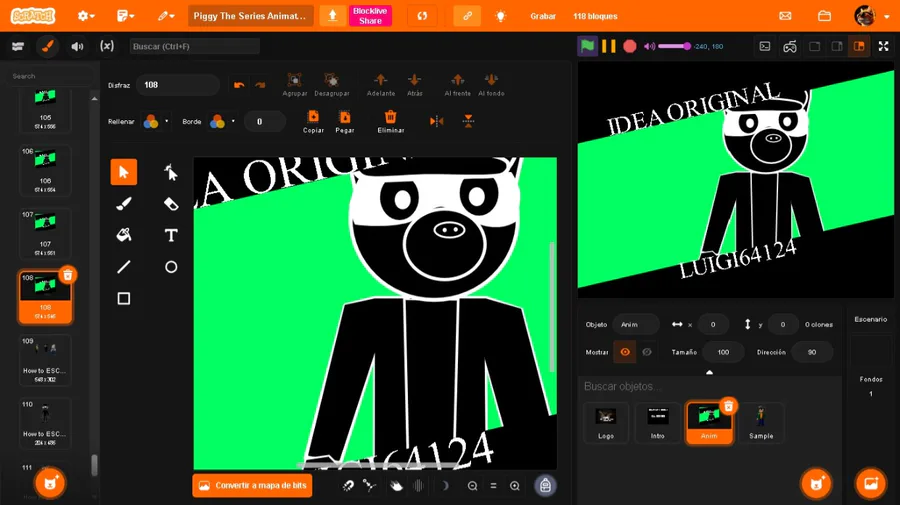Select the Line tool
900x505 pixels.
click(x=123, y=267)
